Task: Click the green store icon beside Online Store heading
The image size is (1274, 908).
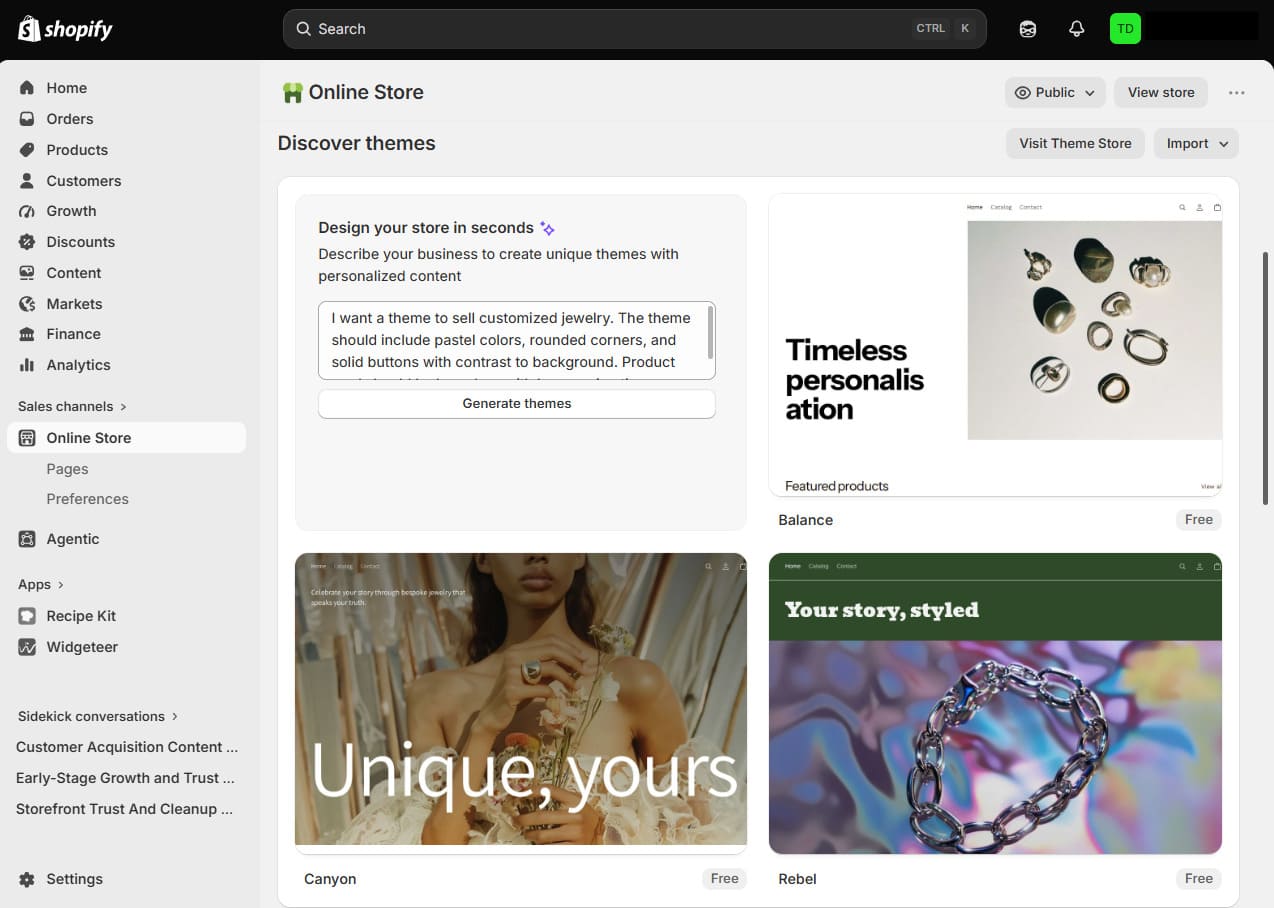Action: (292, 93)
